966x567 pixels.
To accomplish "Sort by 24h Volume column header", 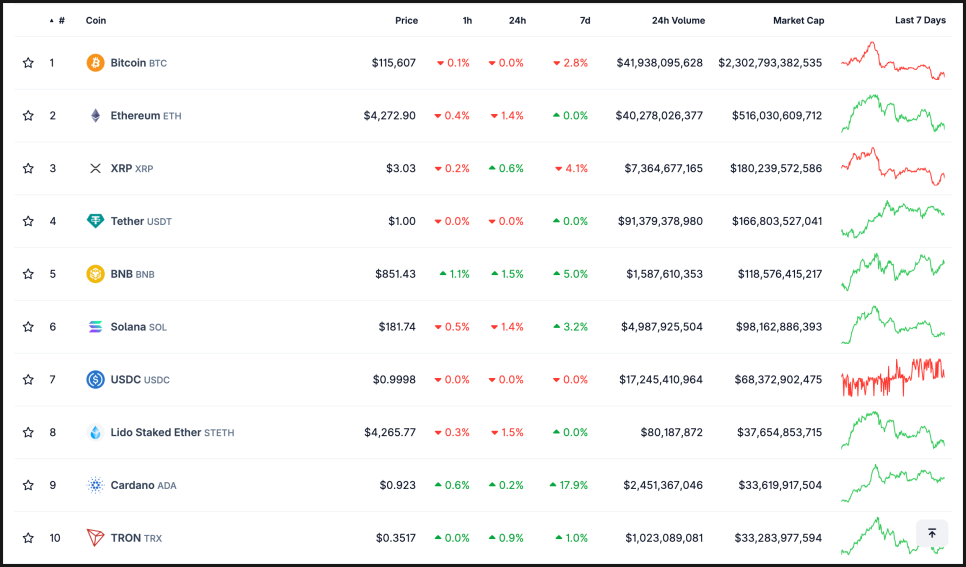I will coord(678,20).
